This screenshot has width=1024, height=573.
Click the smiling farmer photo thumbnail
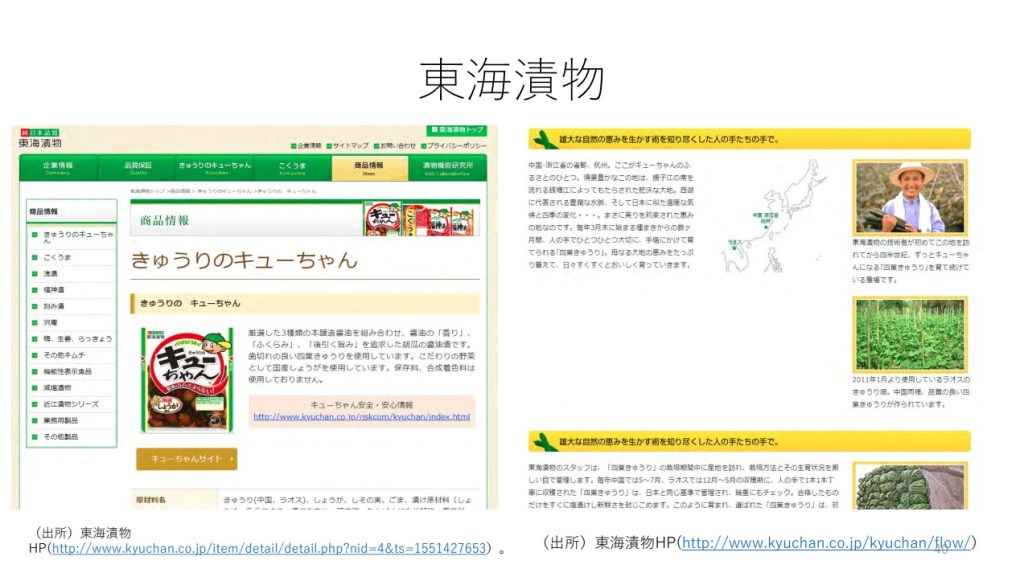click(909, 197)
